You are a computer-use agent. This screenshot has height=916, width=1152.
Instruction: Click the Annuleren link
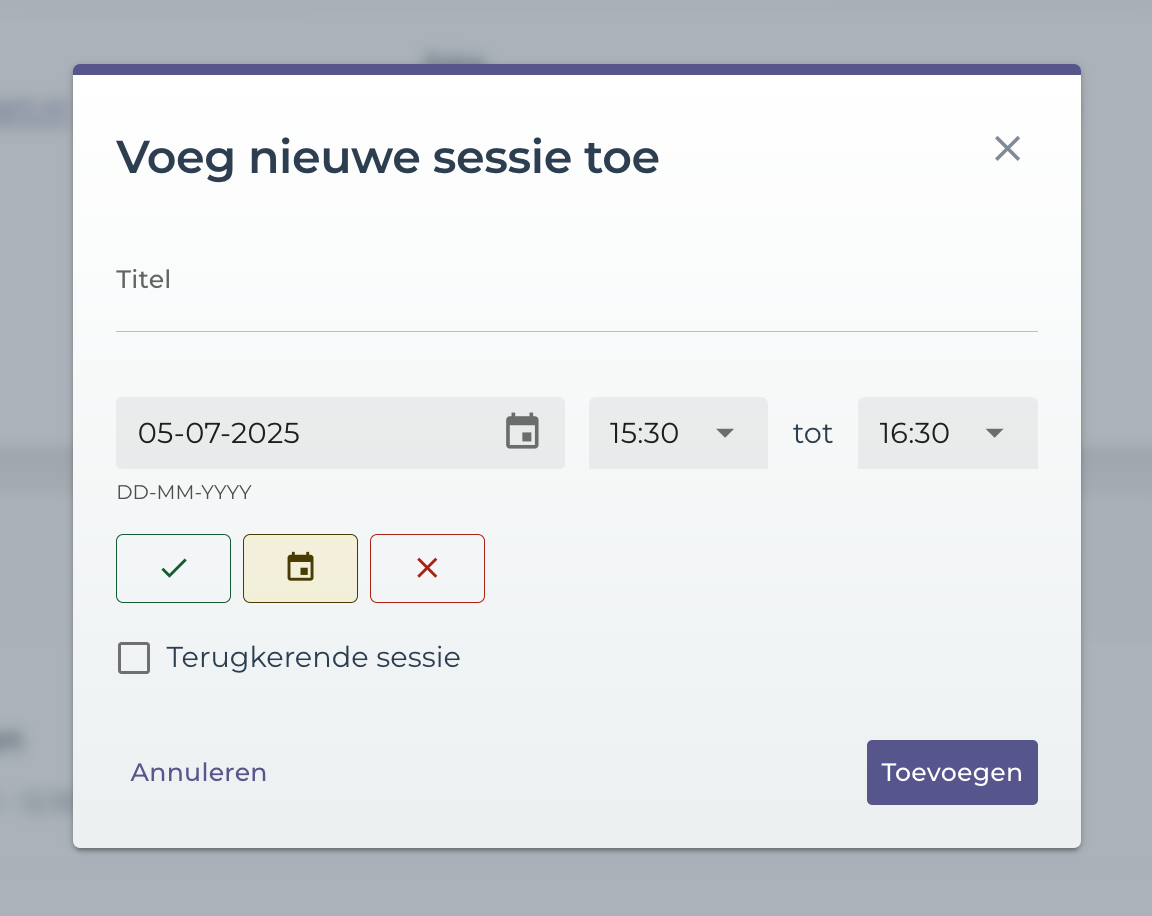198,772
